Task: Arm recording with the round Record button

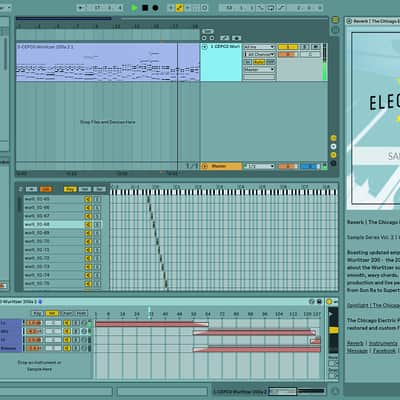Action: [x=155, y=8]
